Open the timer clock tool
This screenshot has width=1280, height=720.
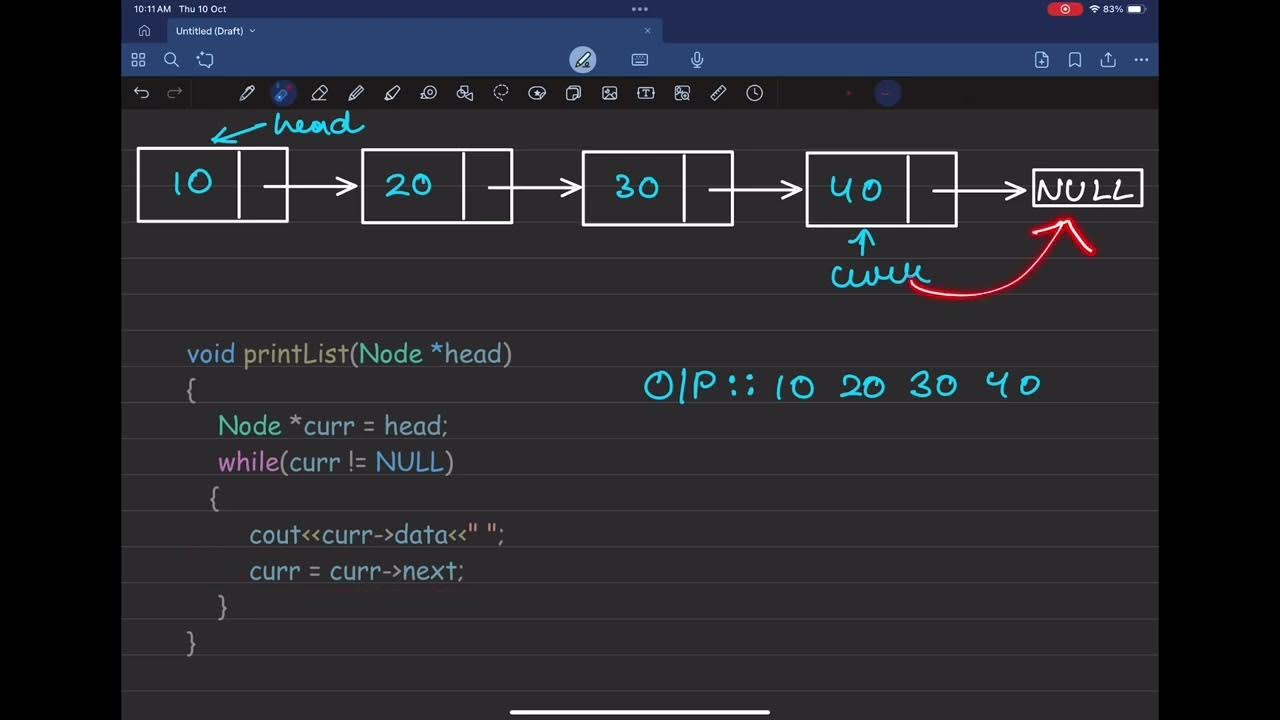click(755, 93)
